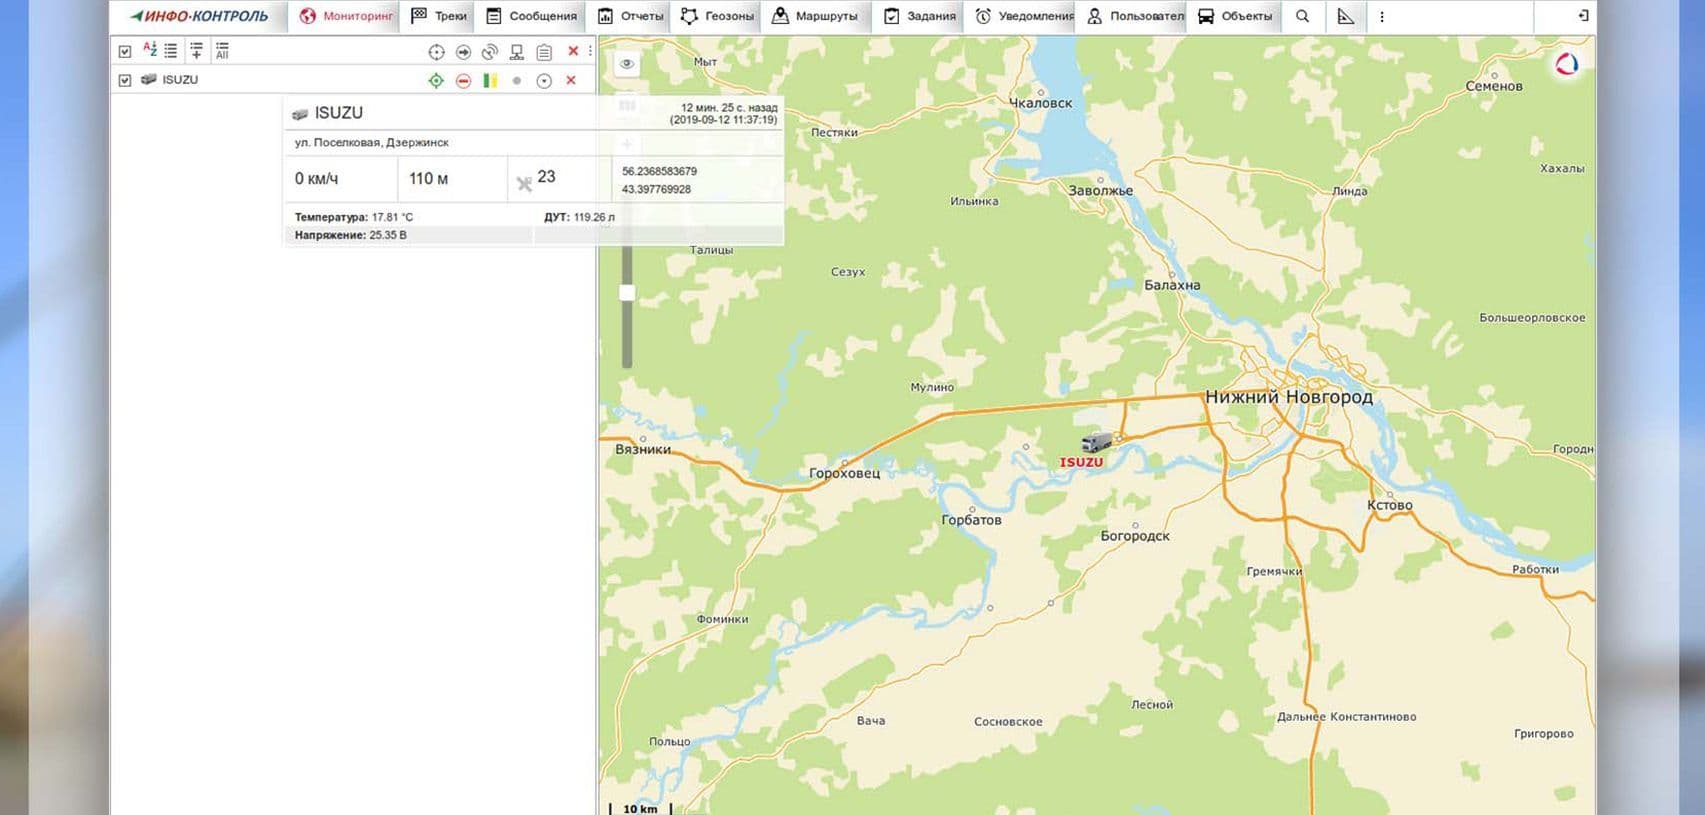The image size is (1705, 815).
Task: Click the timestamp 2019-09-12 11:37:19
Action: (723, 120)
